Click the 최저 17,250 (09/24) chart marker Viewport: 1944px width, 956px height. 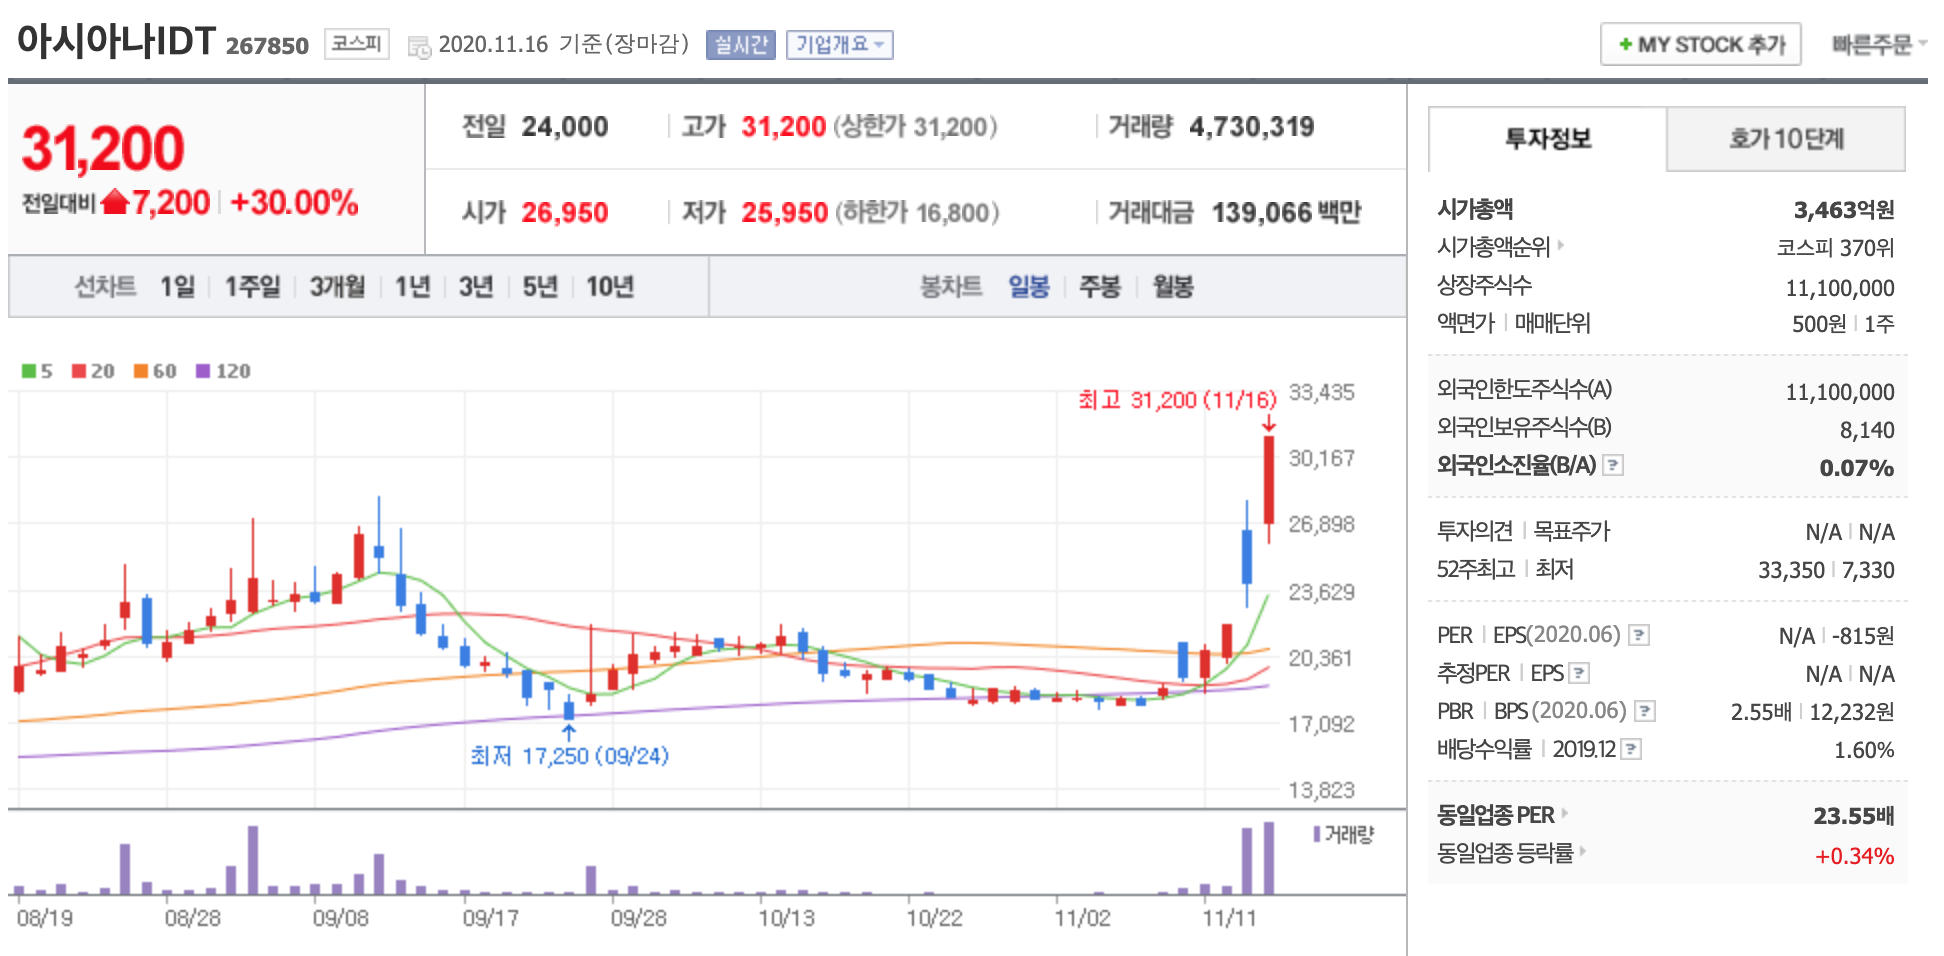(x=569, y=756)
